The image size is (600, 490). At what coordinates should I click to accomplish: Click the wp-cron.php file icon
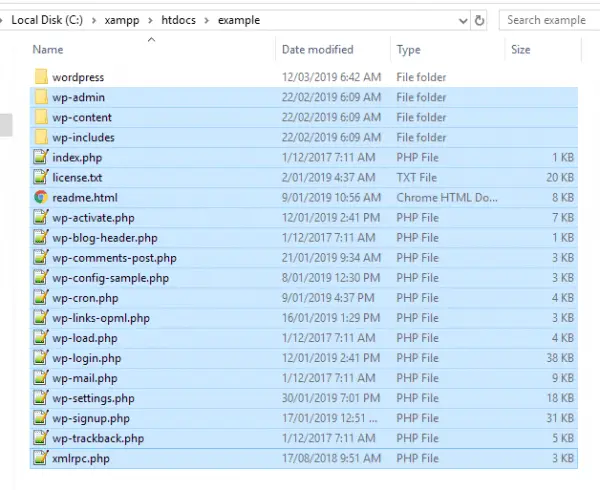click(41, 298)
